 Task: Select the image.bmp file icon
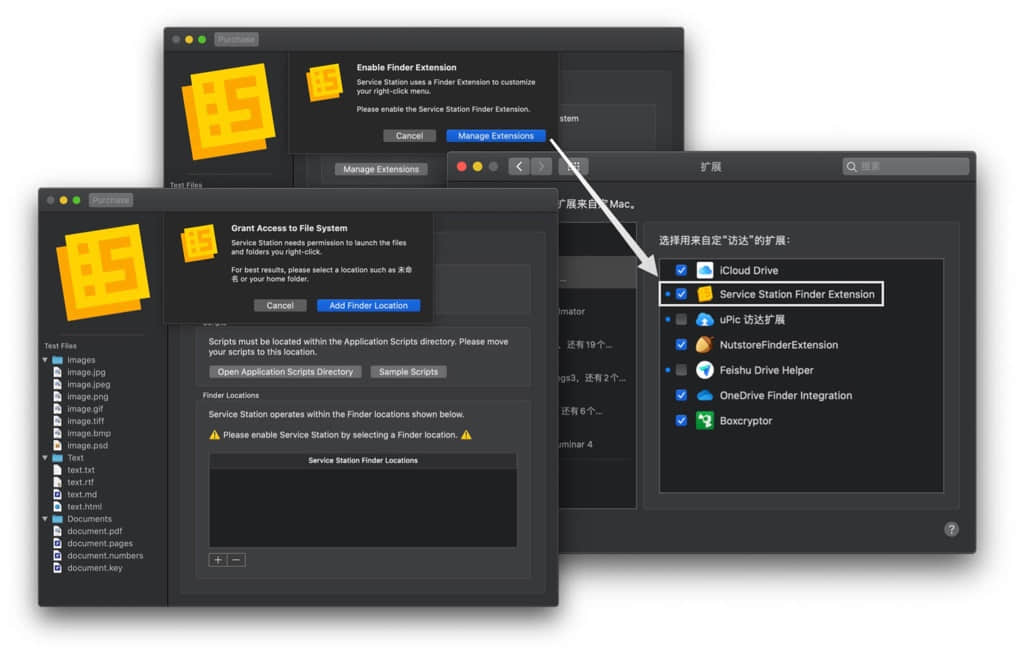click(57, 433)
